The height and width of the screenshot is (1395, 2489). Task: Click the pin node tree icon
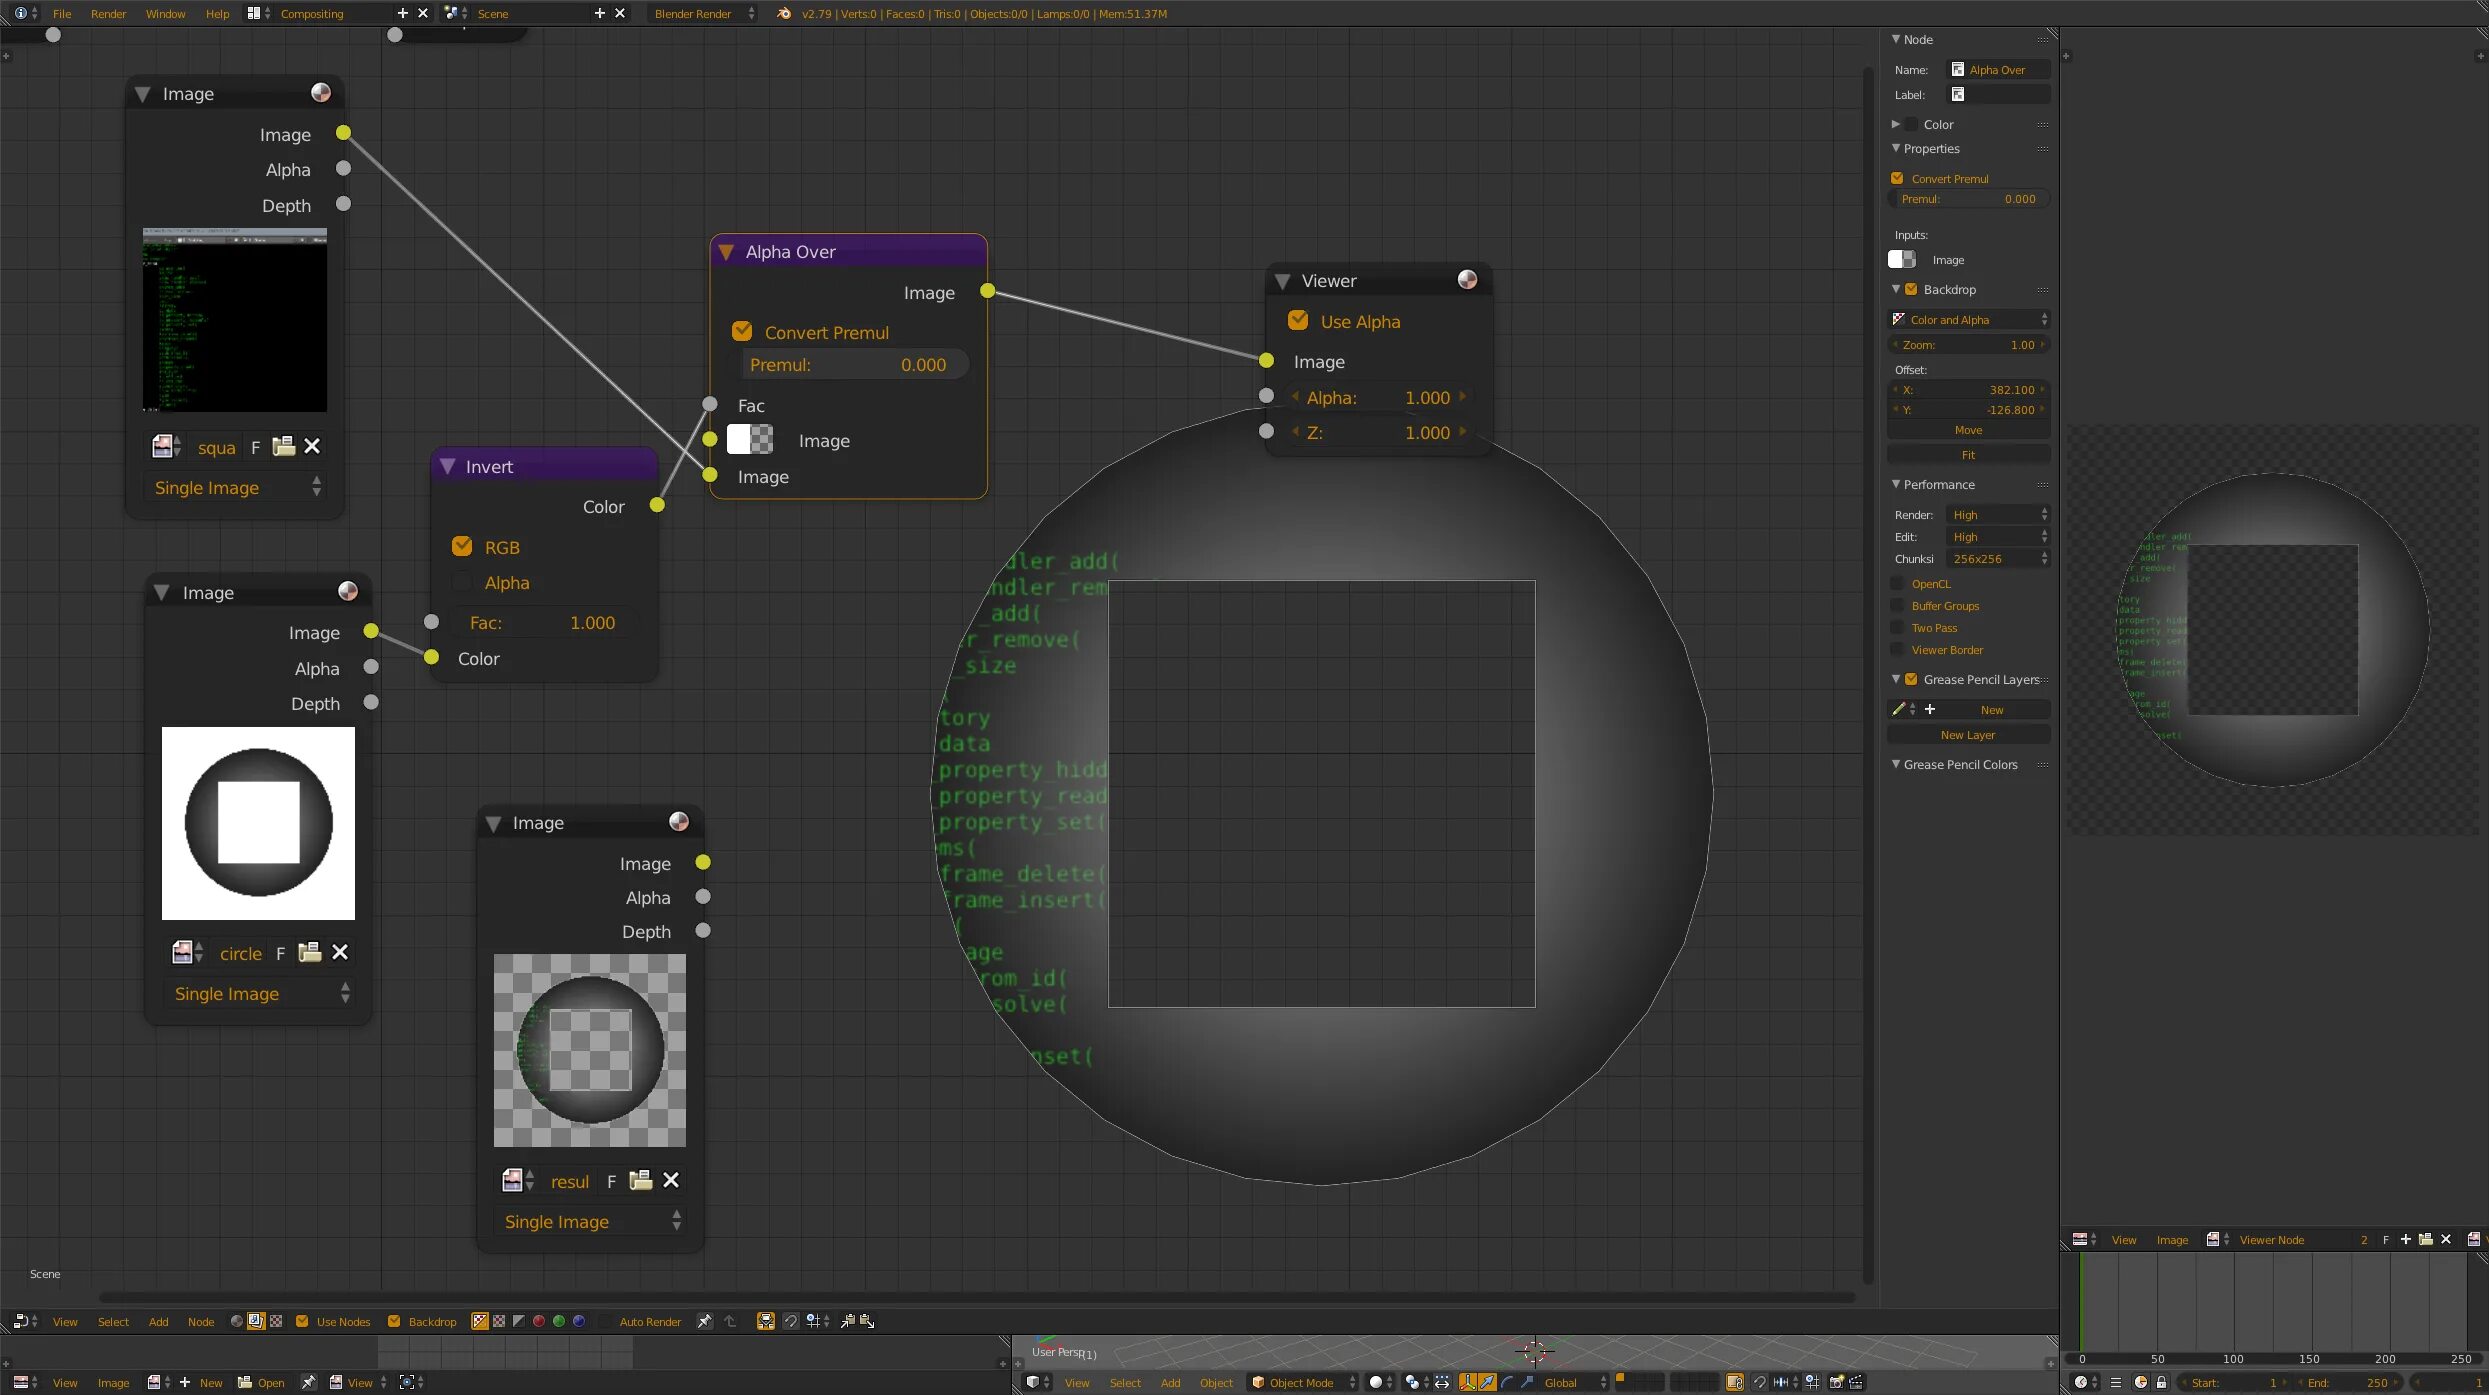(x=705, y=1321)
